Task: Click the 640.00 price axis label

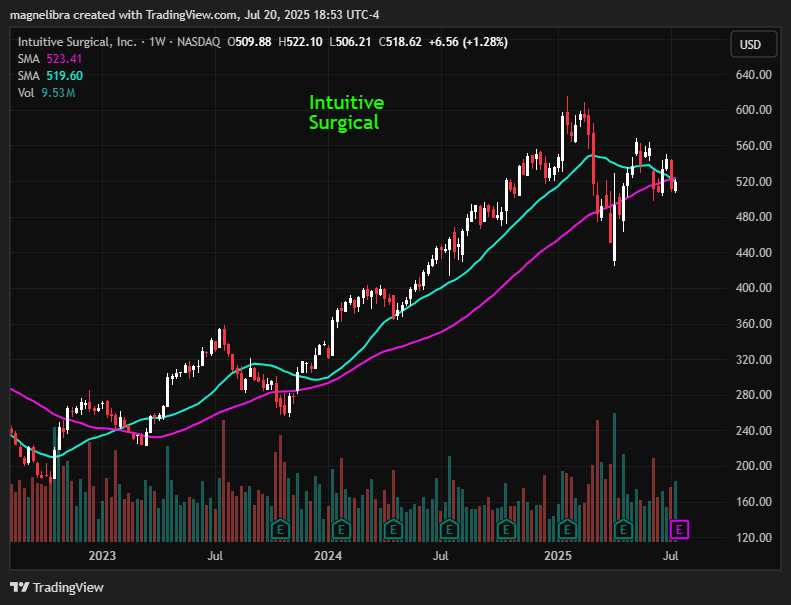Action: click(x=754, y=75)
